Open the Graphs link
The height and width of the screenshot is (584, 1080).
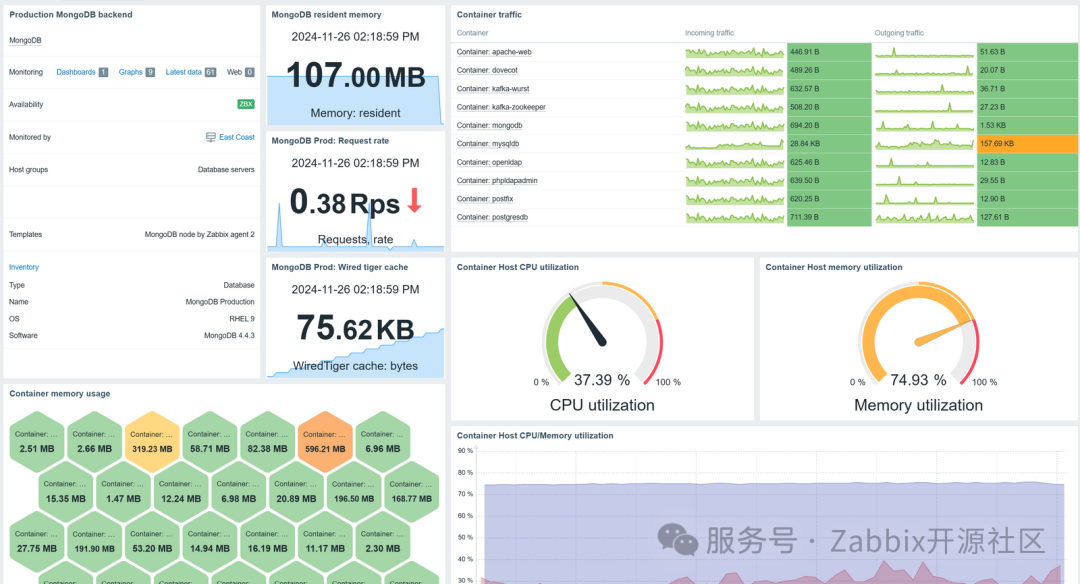pos(130,72)
